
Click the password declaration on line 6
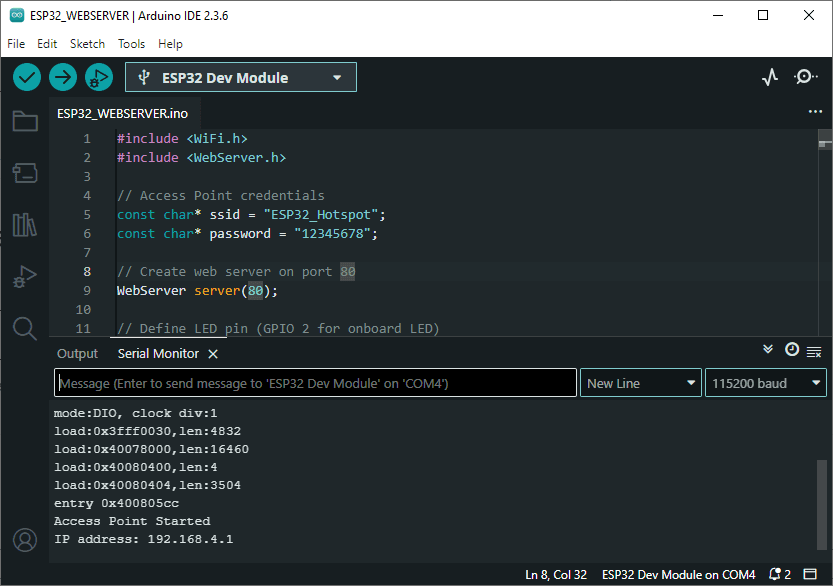point(247,234)
